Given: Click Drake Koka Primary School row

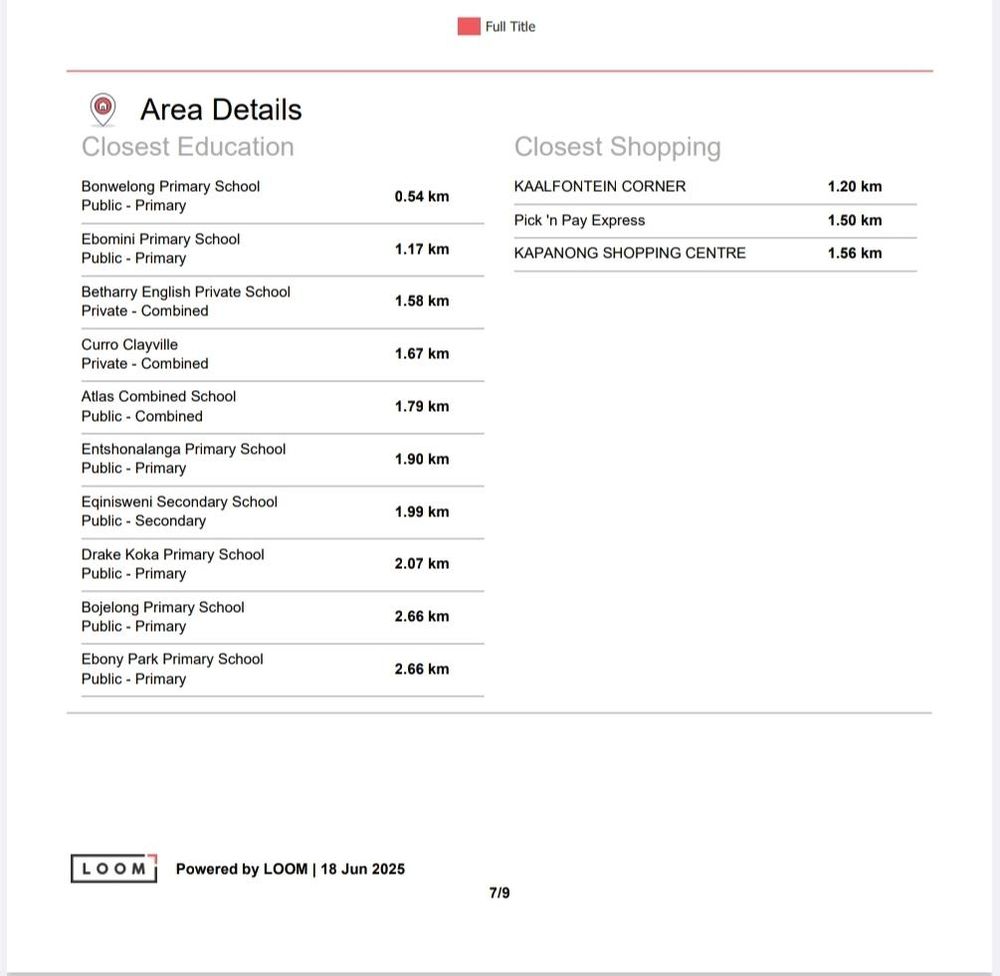Looking at the screenshot, I should coord(172,555).
